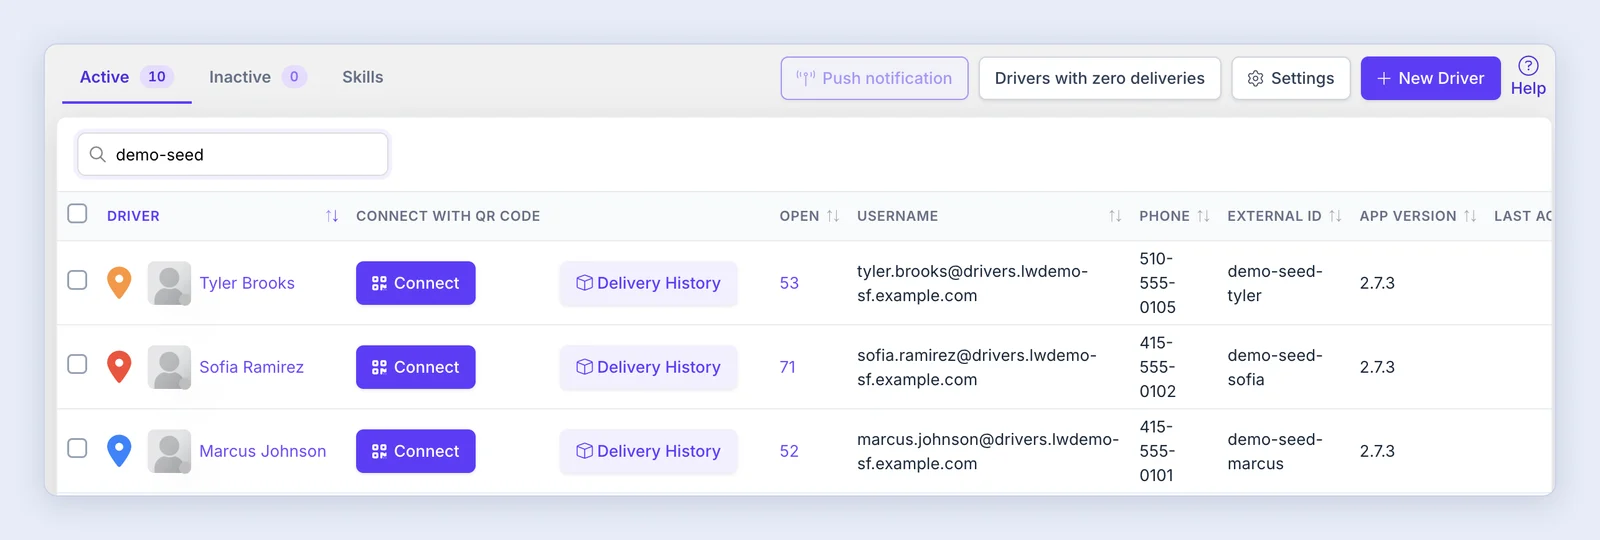Open Marcus Johnson driver profile link
1600x540 pixels.
pos(263,451)
